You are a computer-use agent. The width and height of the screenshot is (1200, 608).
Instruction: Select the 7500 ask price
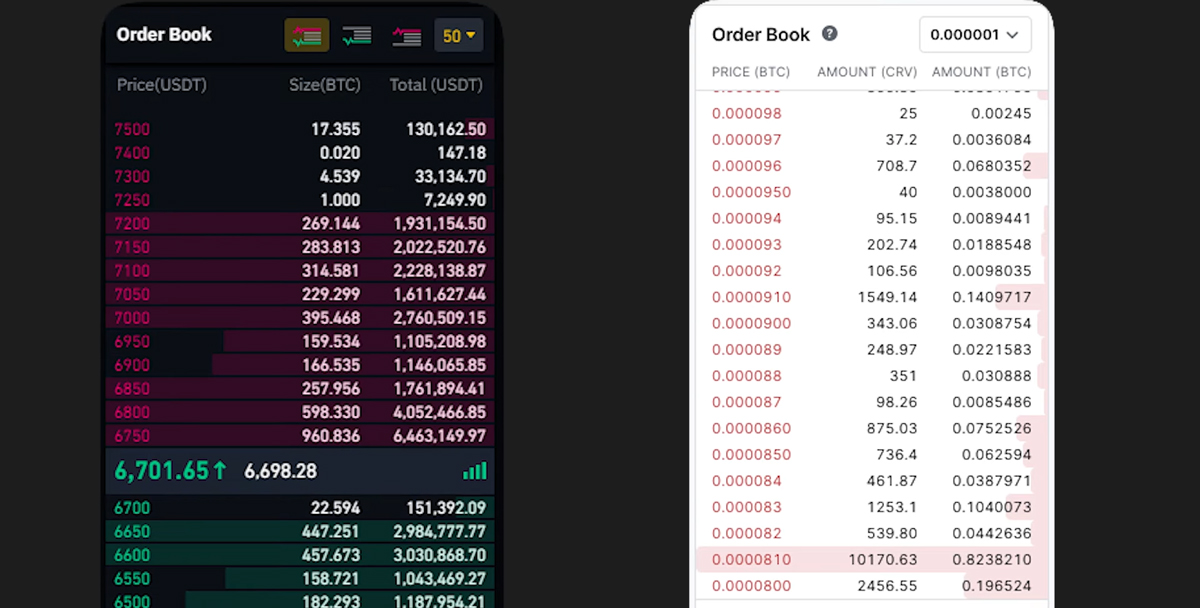coord(132,129)
